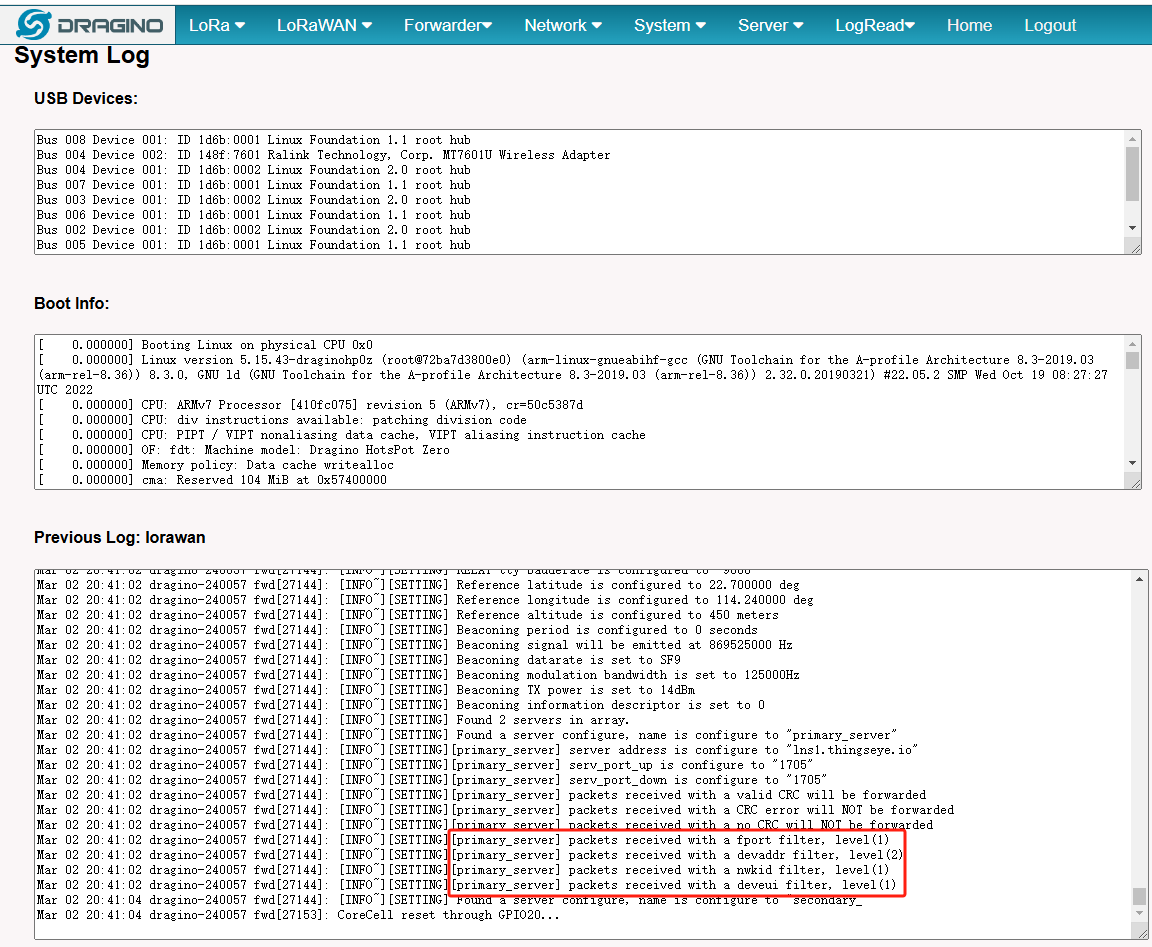Expand the Server dropdown

pyautogui.click(x=770, y=25)
